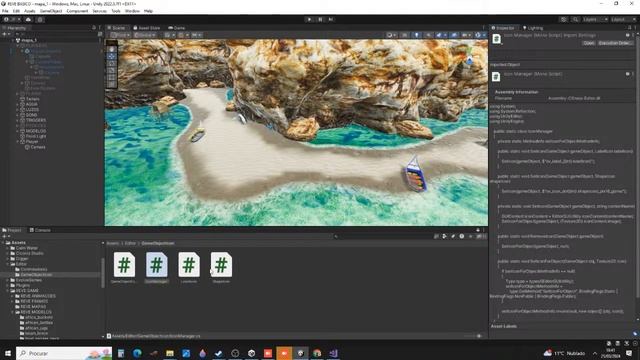This screenshot has height=360, width=640.
Task: Open the version control settings icon
Action: coord(40,19)
